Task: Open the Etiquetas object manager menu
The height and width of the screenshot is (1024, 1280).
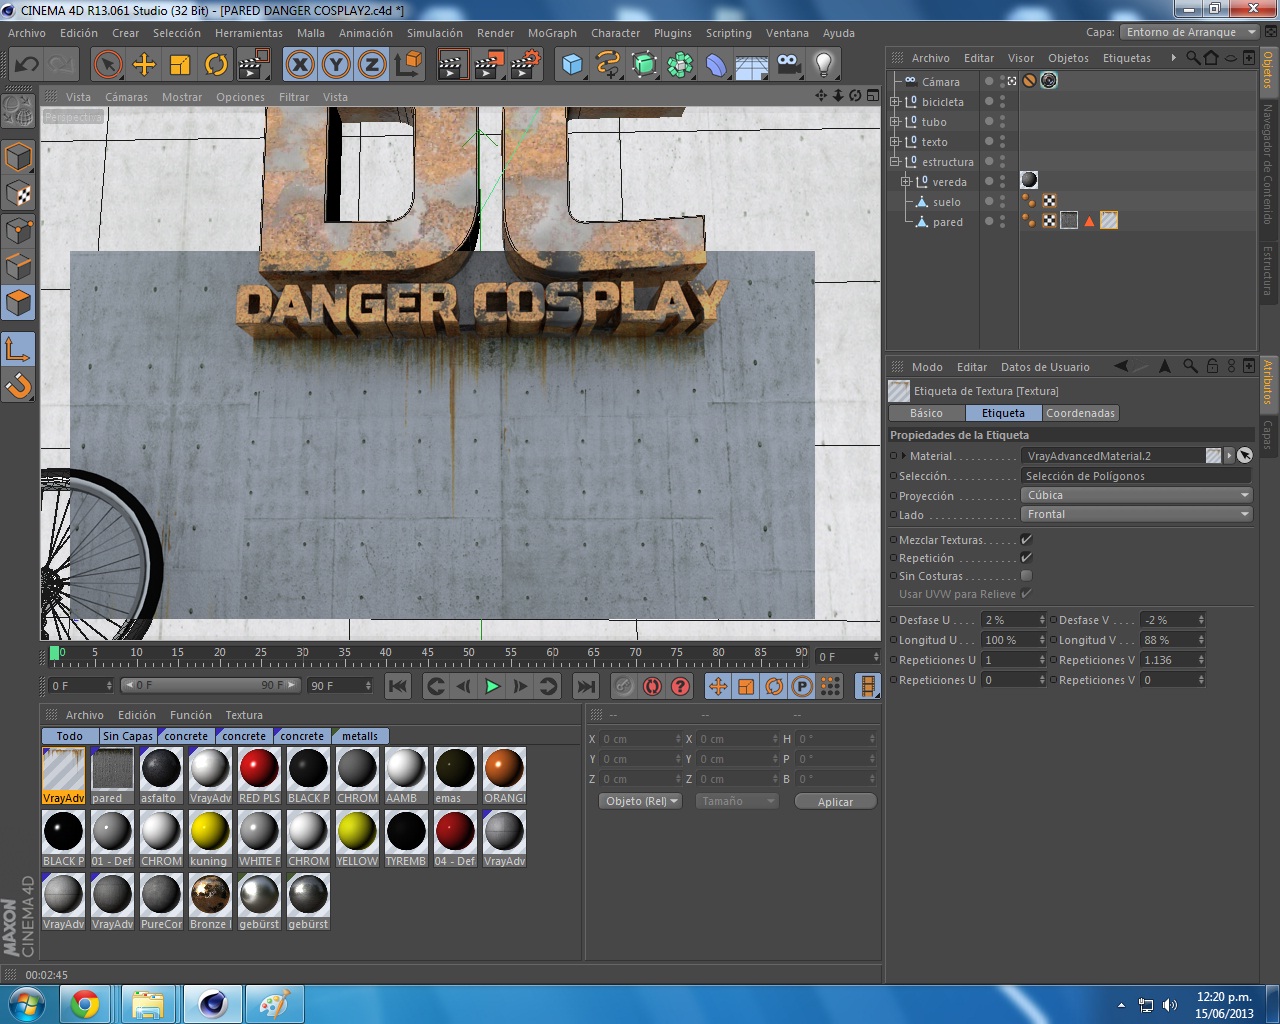Action: click(1127, 58)
